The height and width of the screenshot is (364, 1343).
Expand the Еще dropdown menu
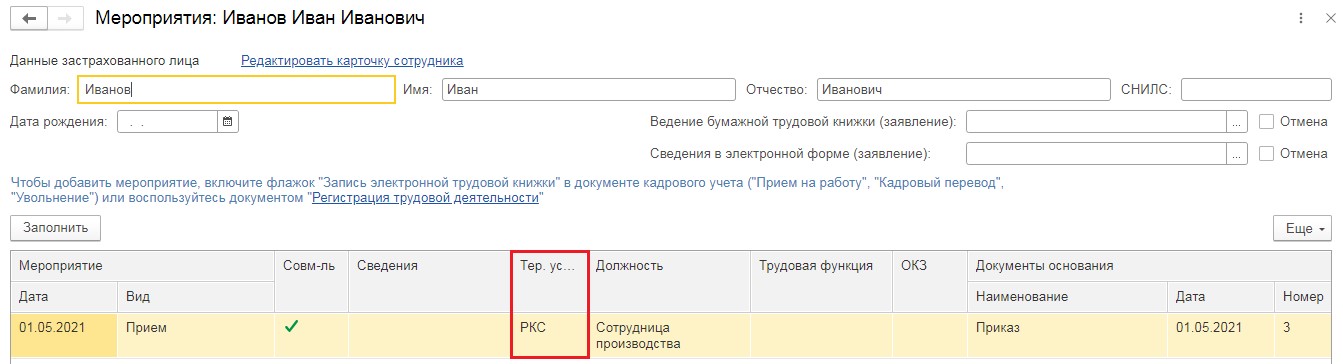coord(1302,228)
